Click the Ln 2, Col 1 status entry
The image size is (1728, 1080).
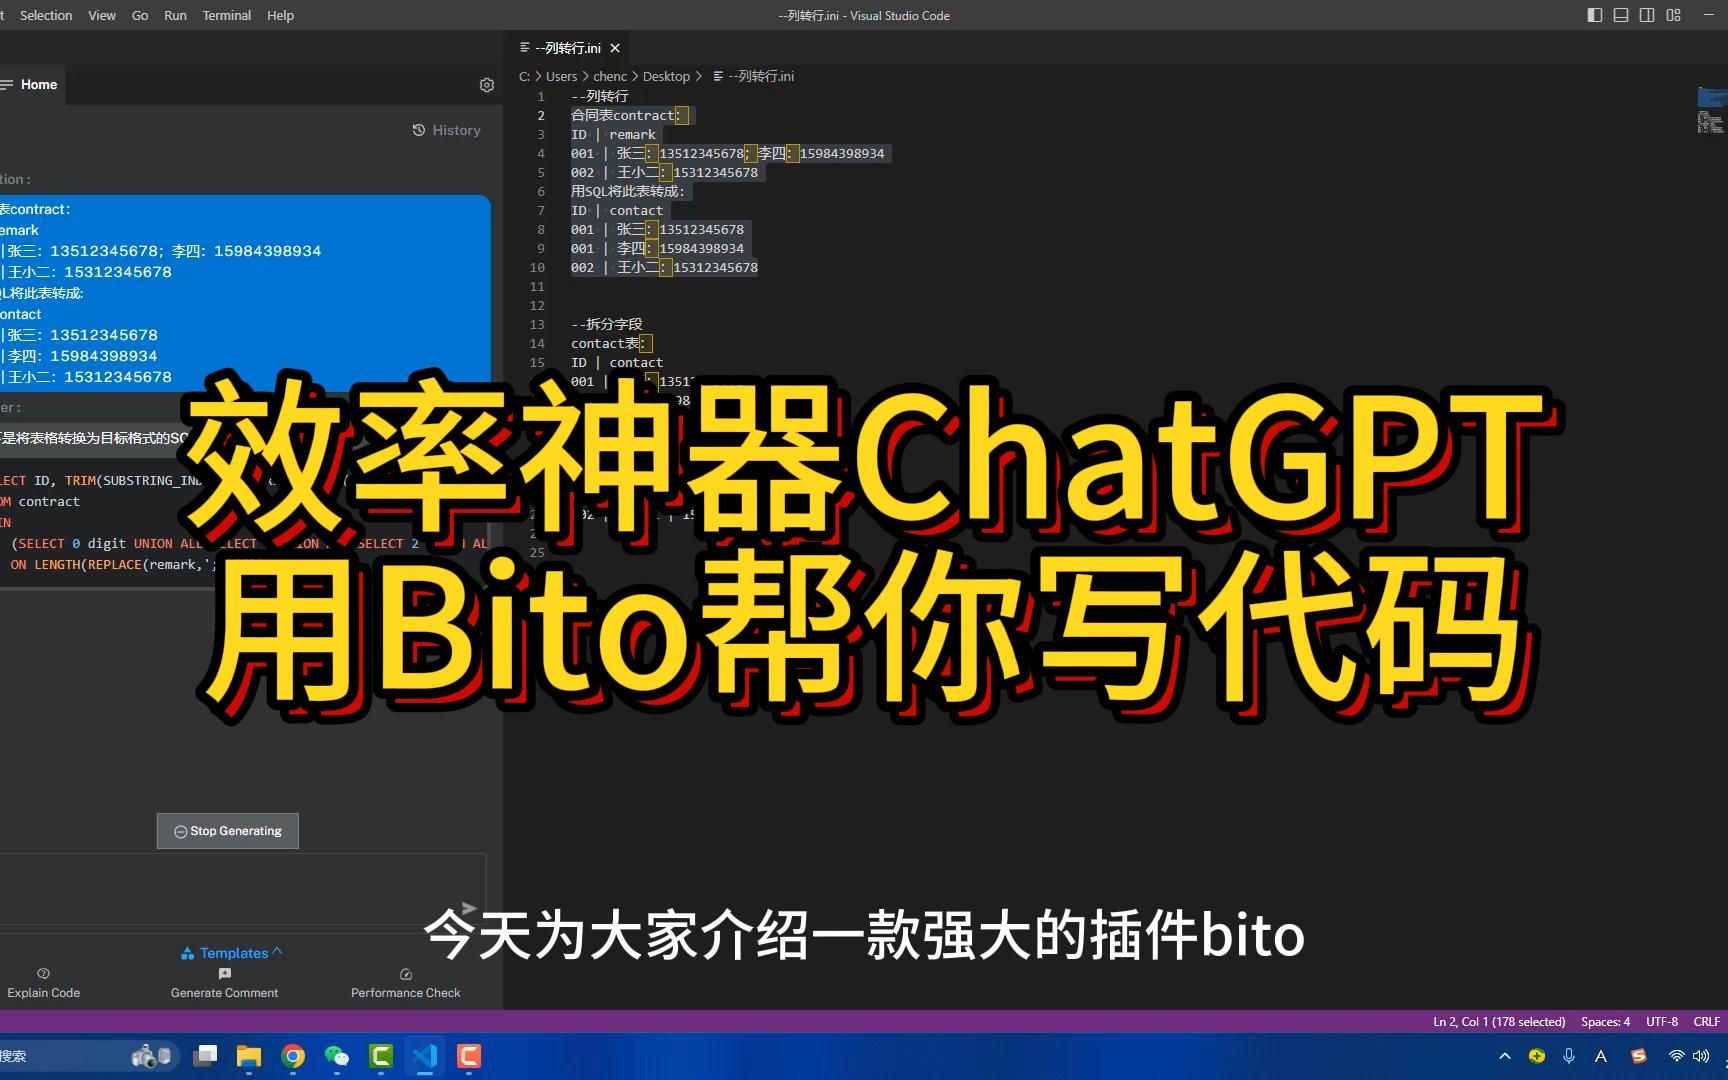coord(1499,1021)
